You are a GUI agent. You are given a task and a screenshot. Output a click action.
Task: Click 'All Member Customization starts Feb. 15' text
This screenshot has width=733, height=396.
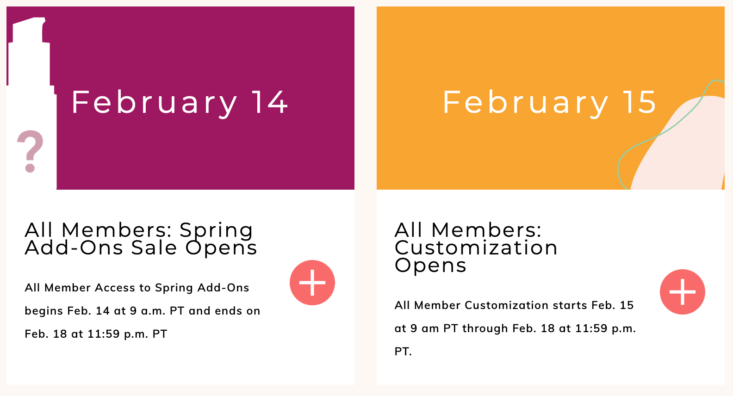(514, 305)
